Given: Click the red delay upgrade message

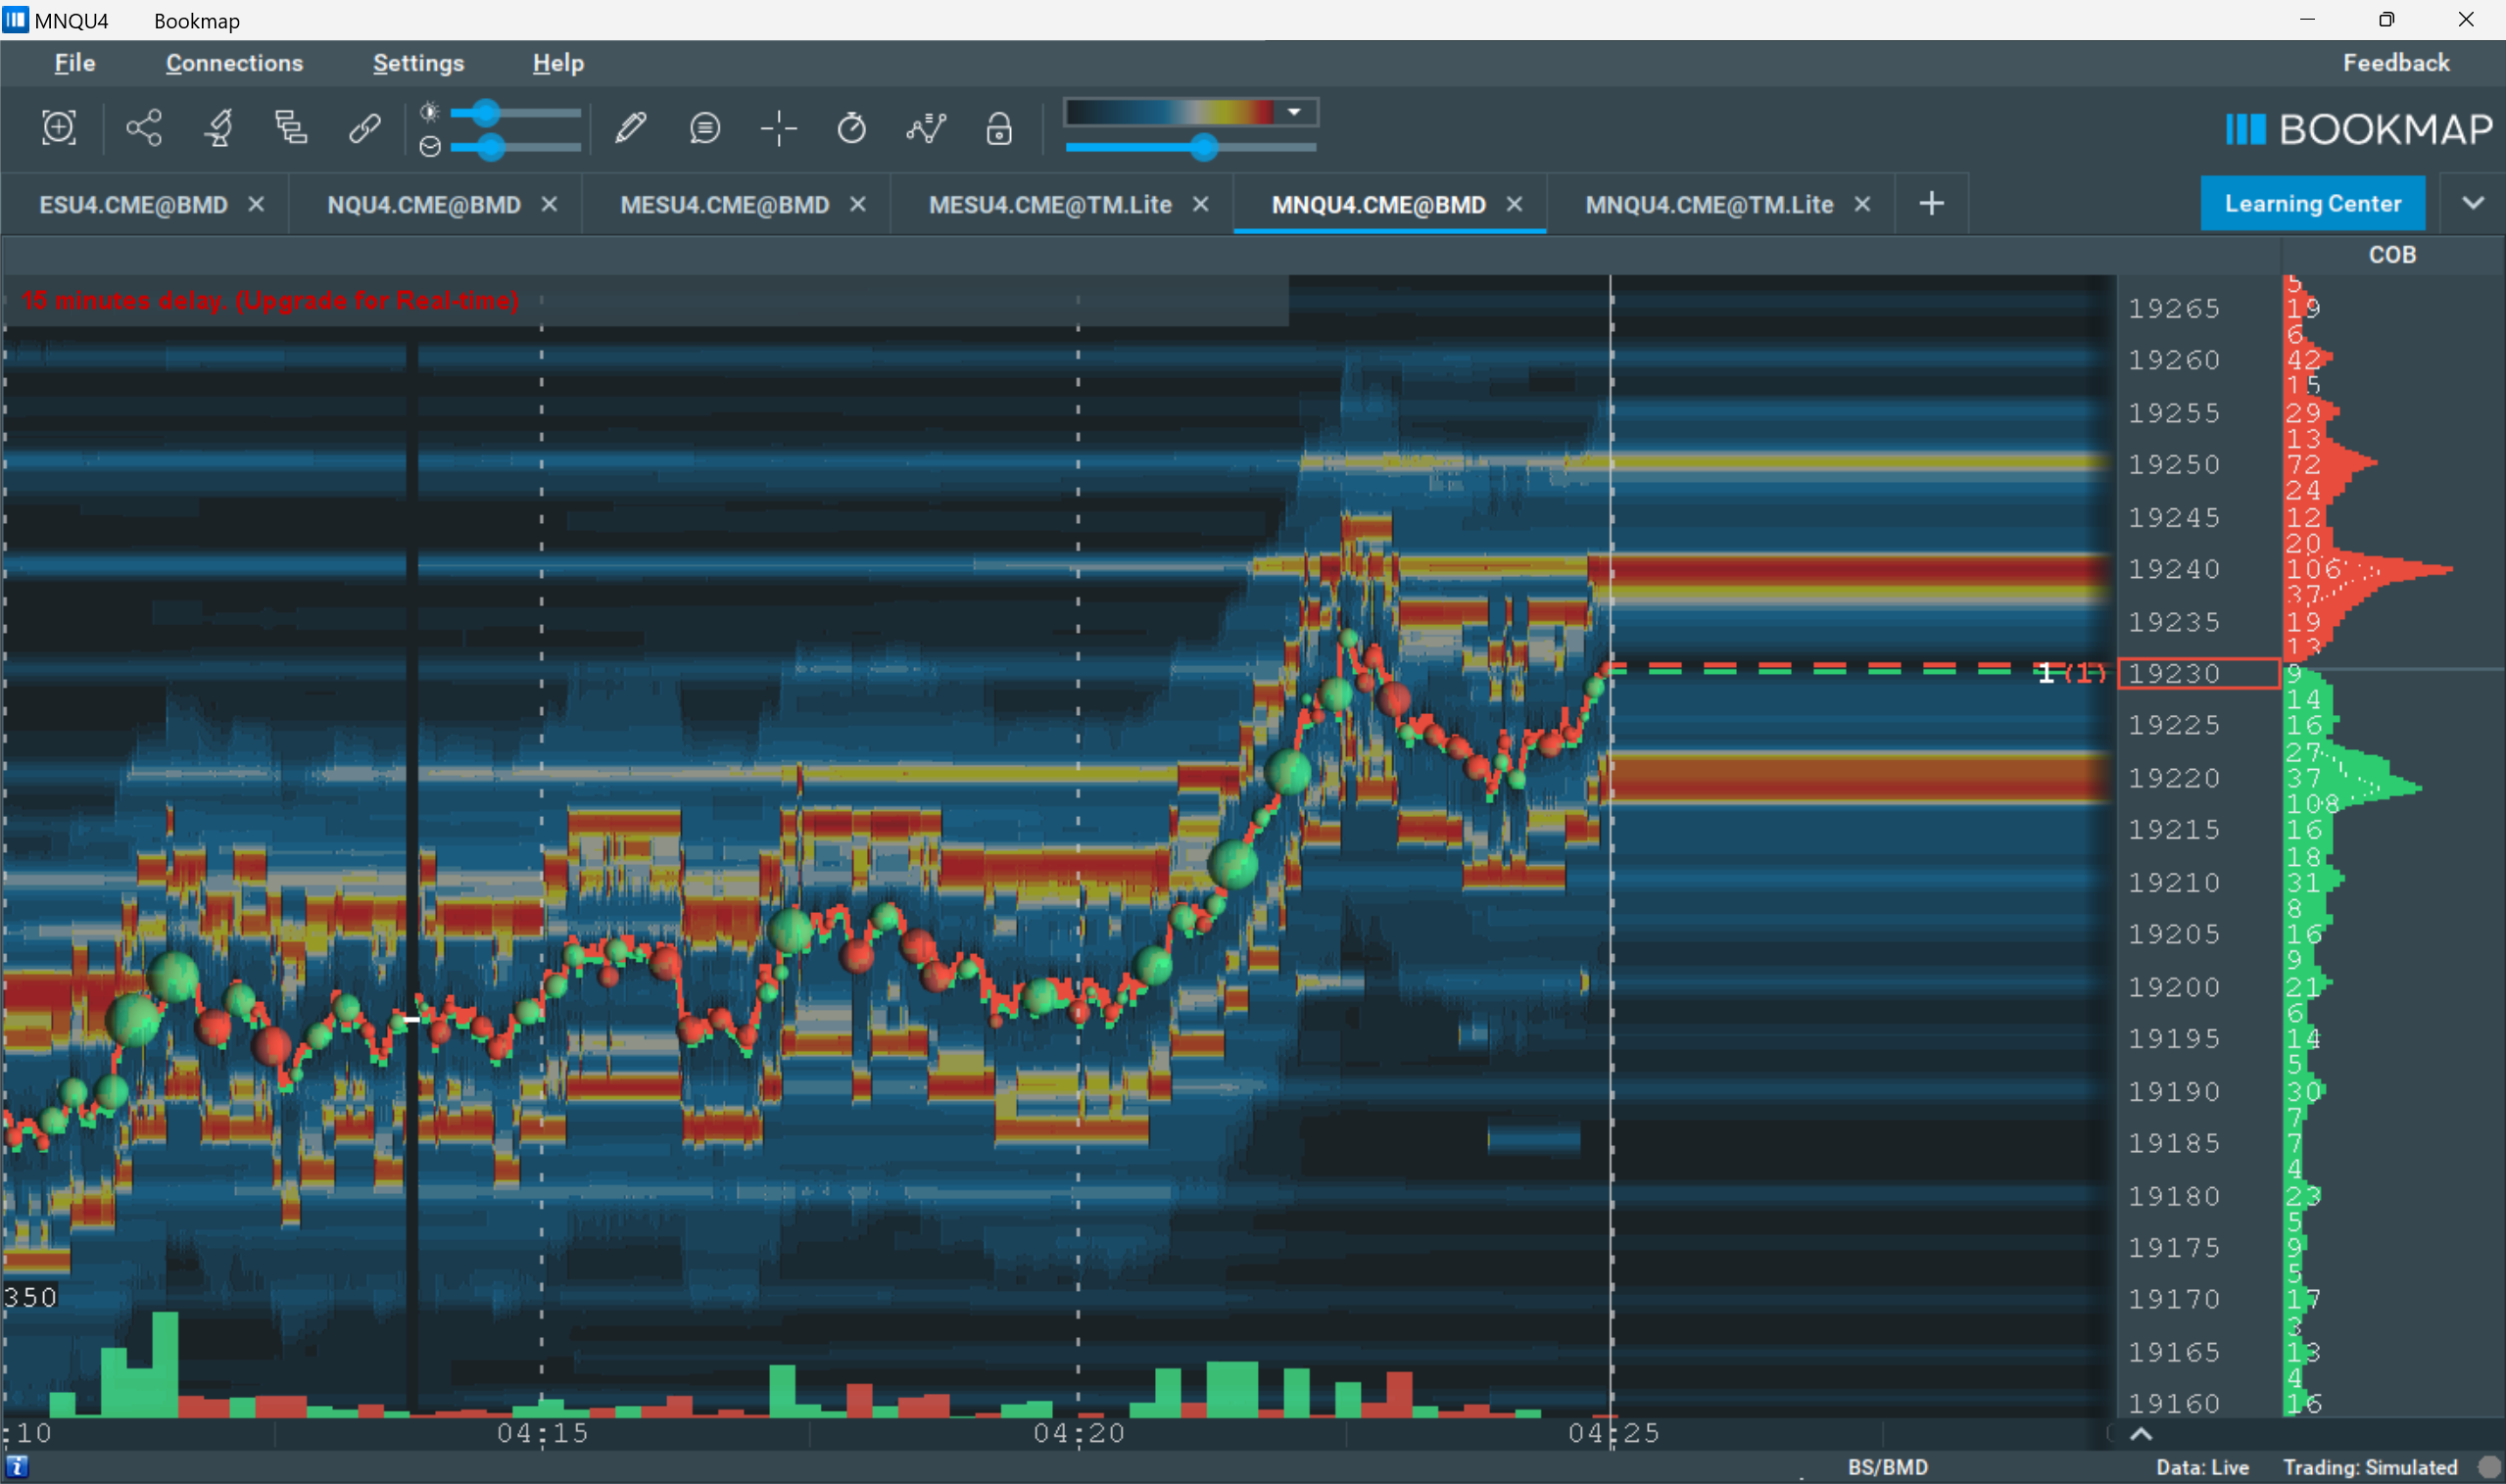Looking at the screenshot, I should pyautogui.click(x=270, y=300).
